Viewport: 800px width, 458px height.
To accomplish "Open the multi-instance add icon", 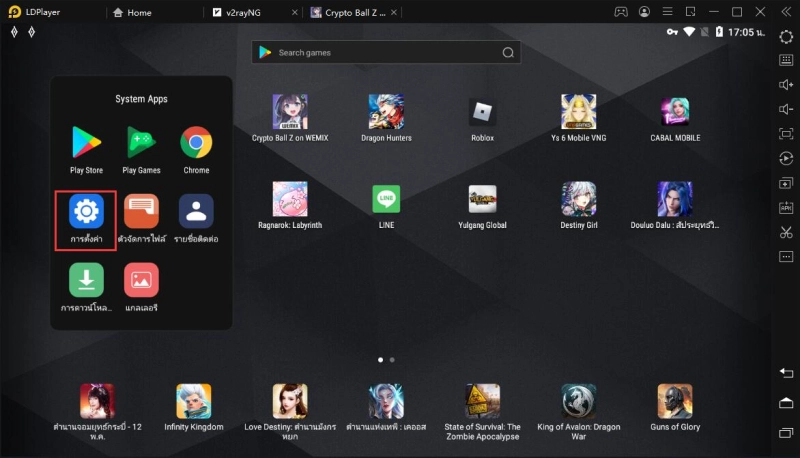I will coord(786,183).
